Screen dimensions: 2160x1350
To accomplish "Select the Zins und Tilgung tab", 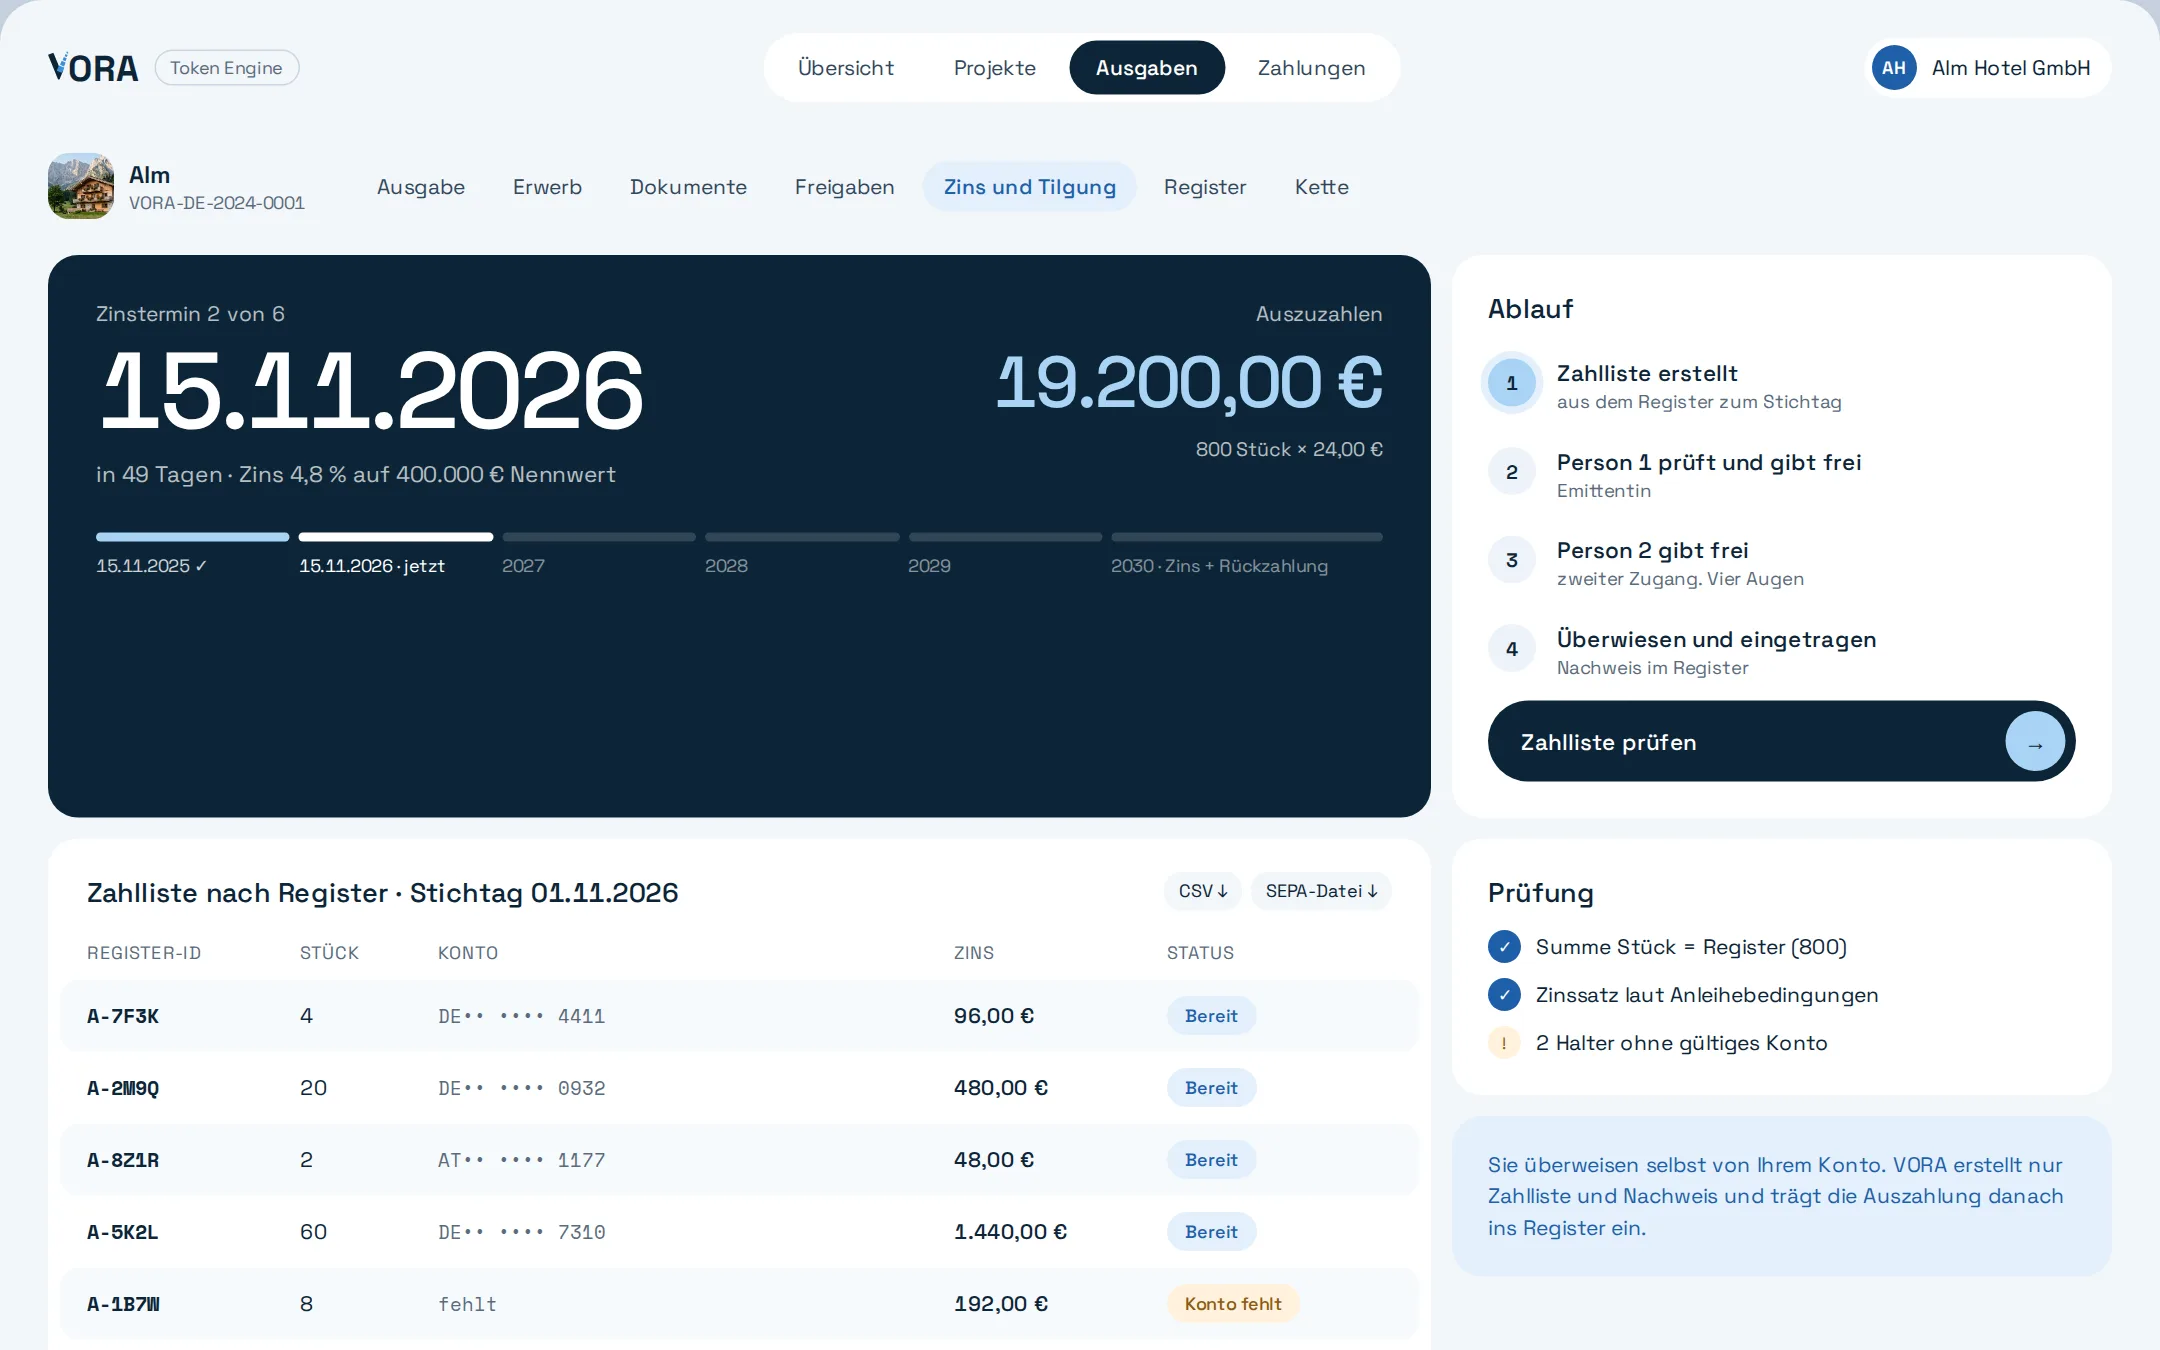I will [1029, 187].
